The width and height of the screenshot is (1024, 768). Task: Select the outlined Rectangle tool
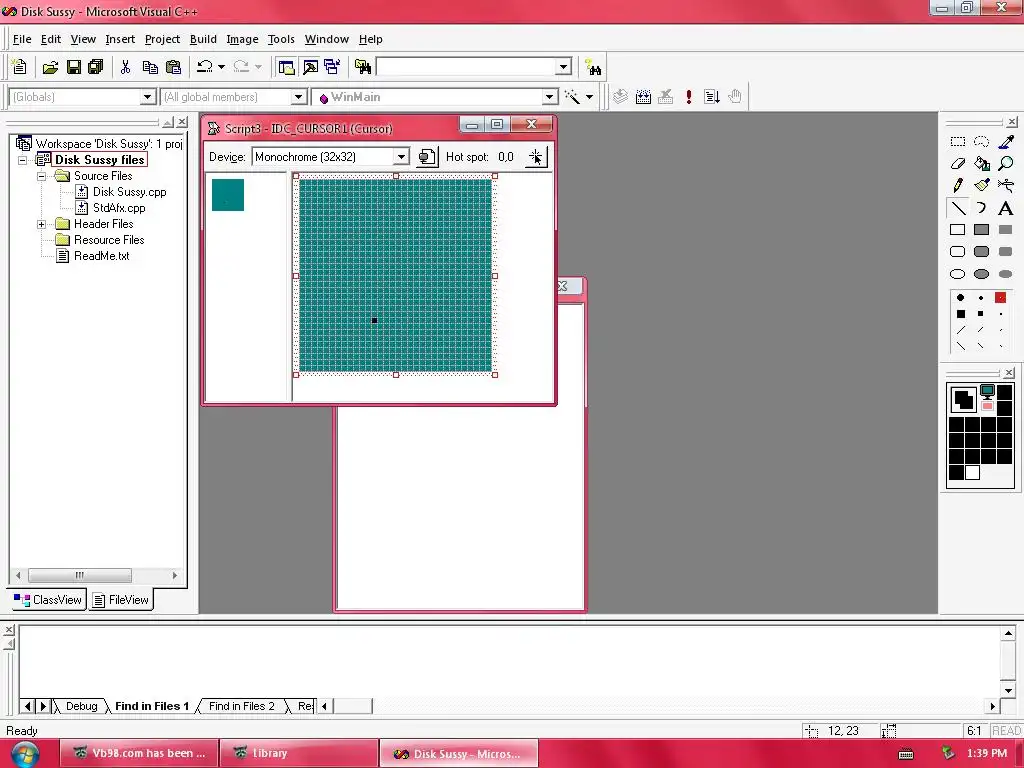point(957,229)
